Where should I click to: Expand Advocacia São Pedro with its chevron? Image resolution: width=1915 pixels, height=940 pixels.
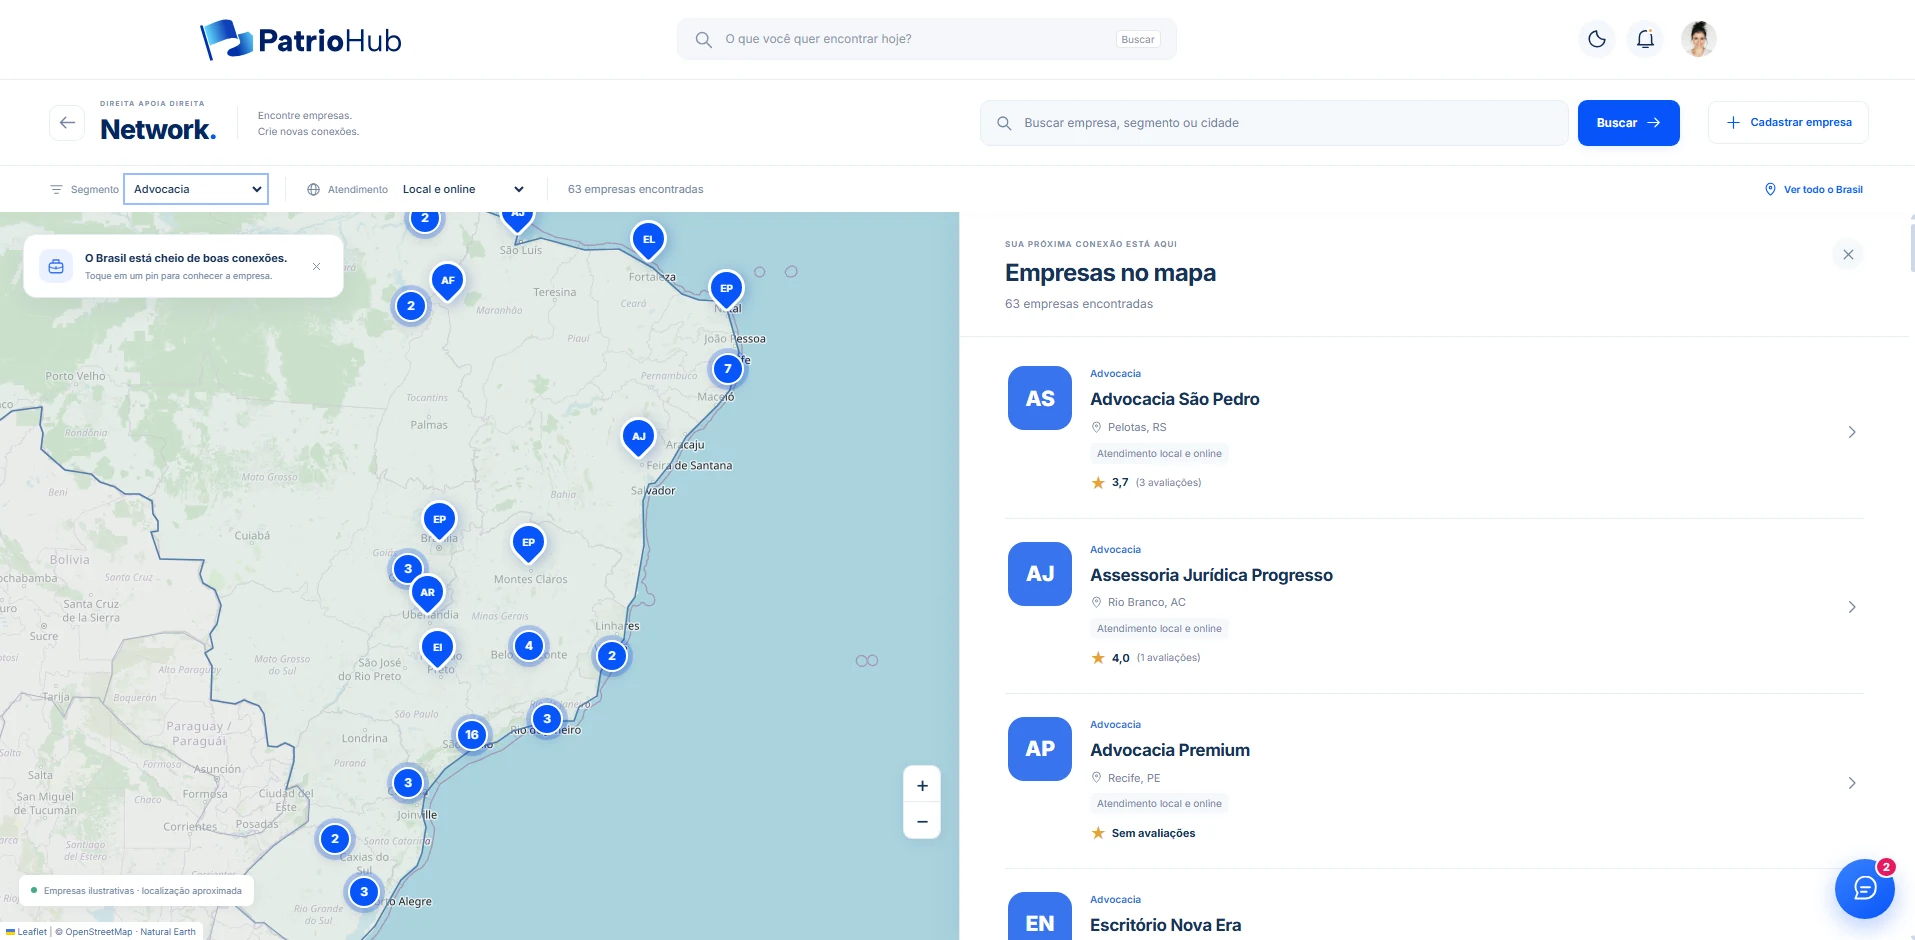pyautogui.click(x=1852, y=432)
